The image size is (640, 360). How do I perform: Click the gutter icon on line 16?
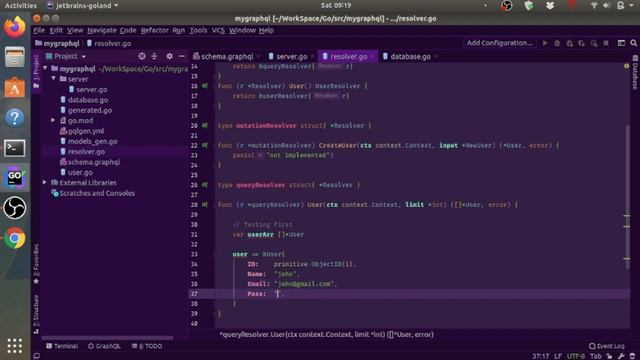click(x=204, y=86)
